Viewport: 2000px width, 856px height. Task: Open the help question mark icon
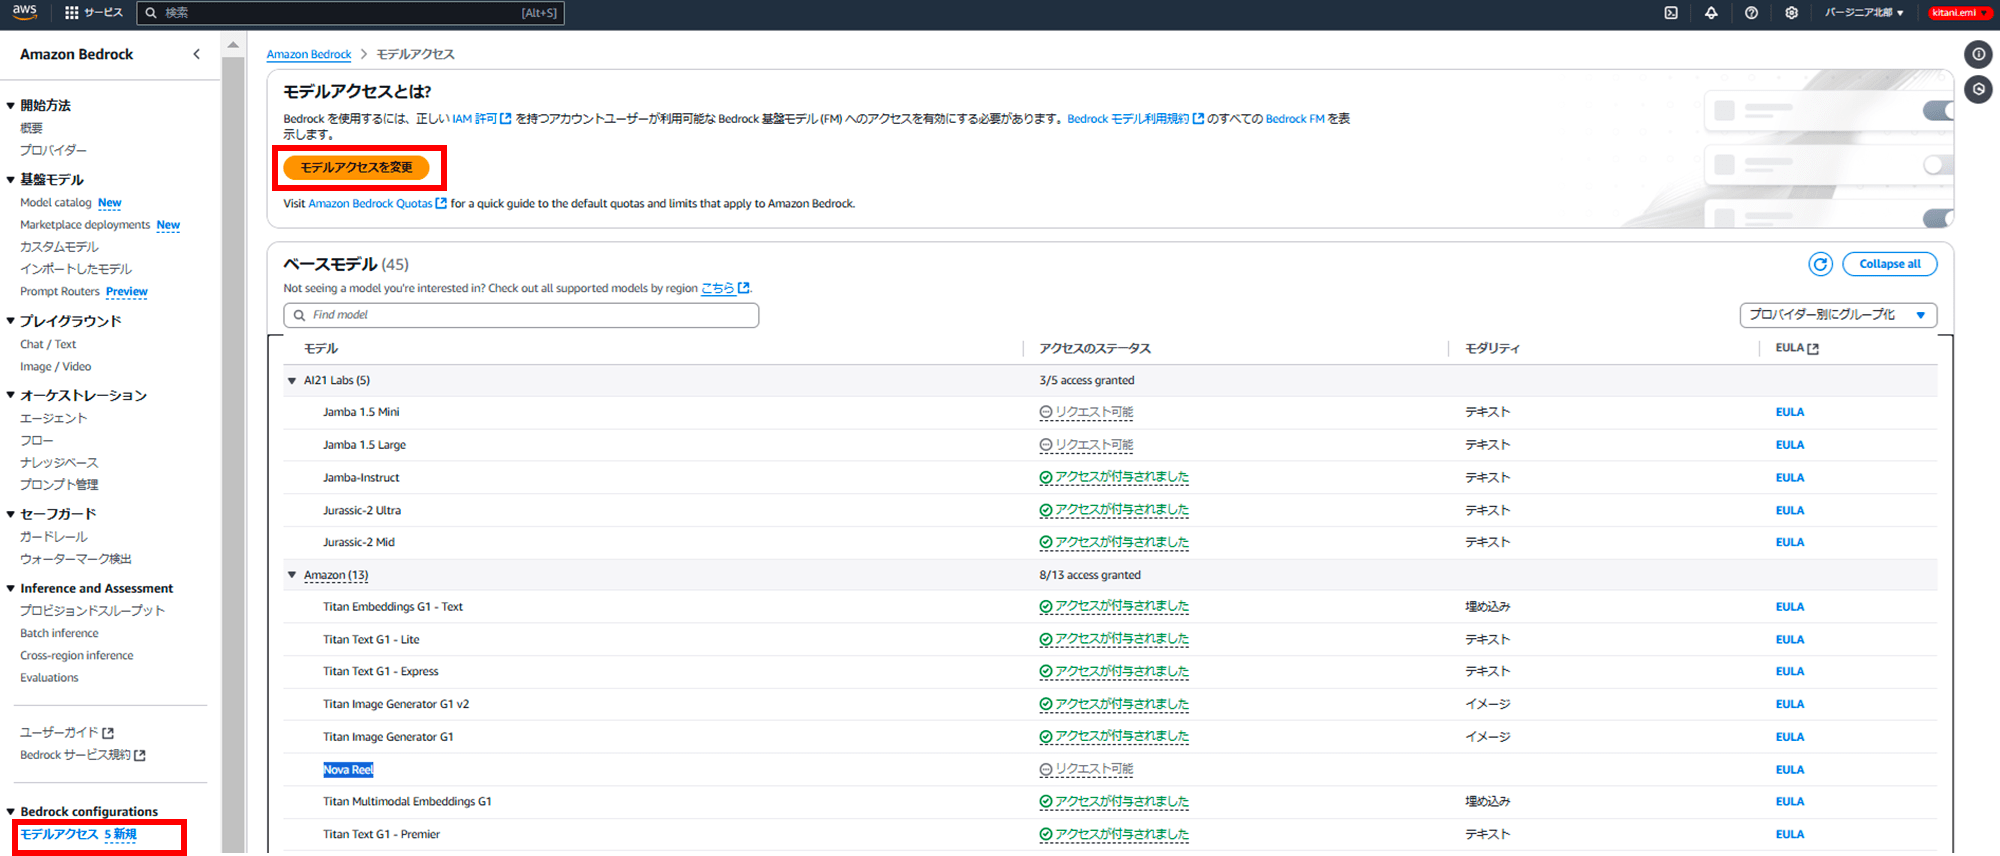pos(1751,13)
